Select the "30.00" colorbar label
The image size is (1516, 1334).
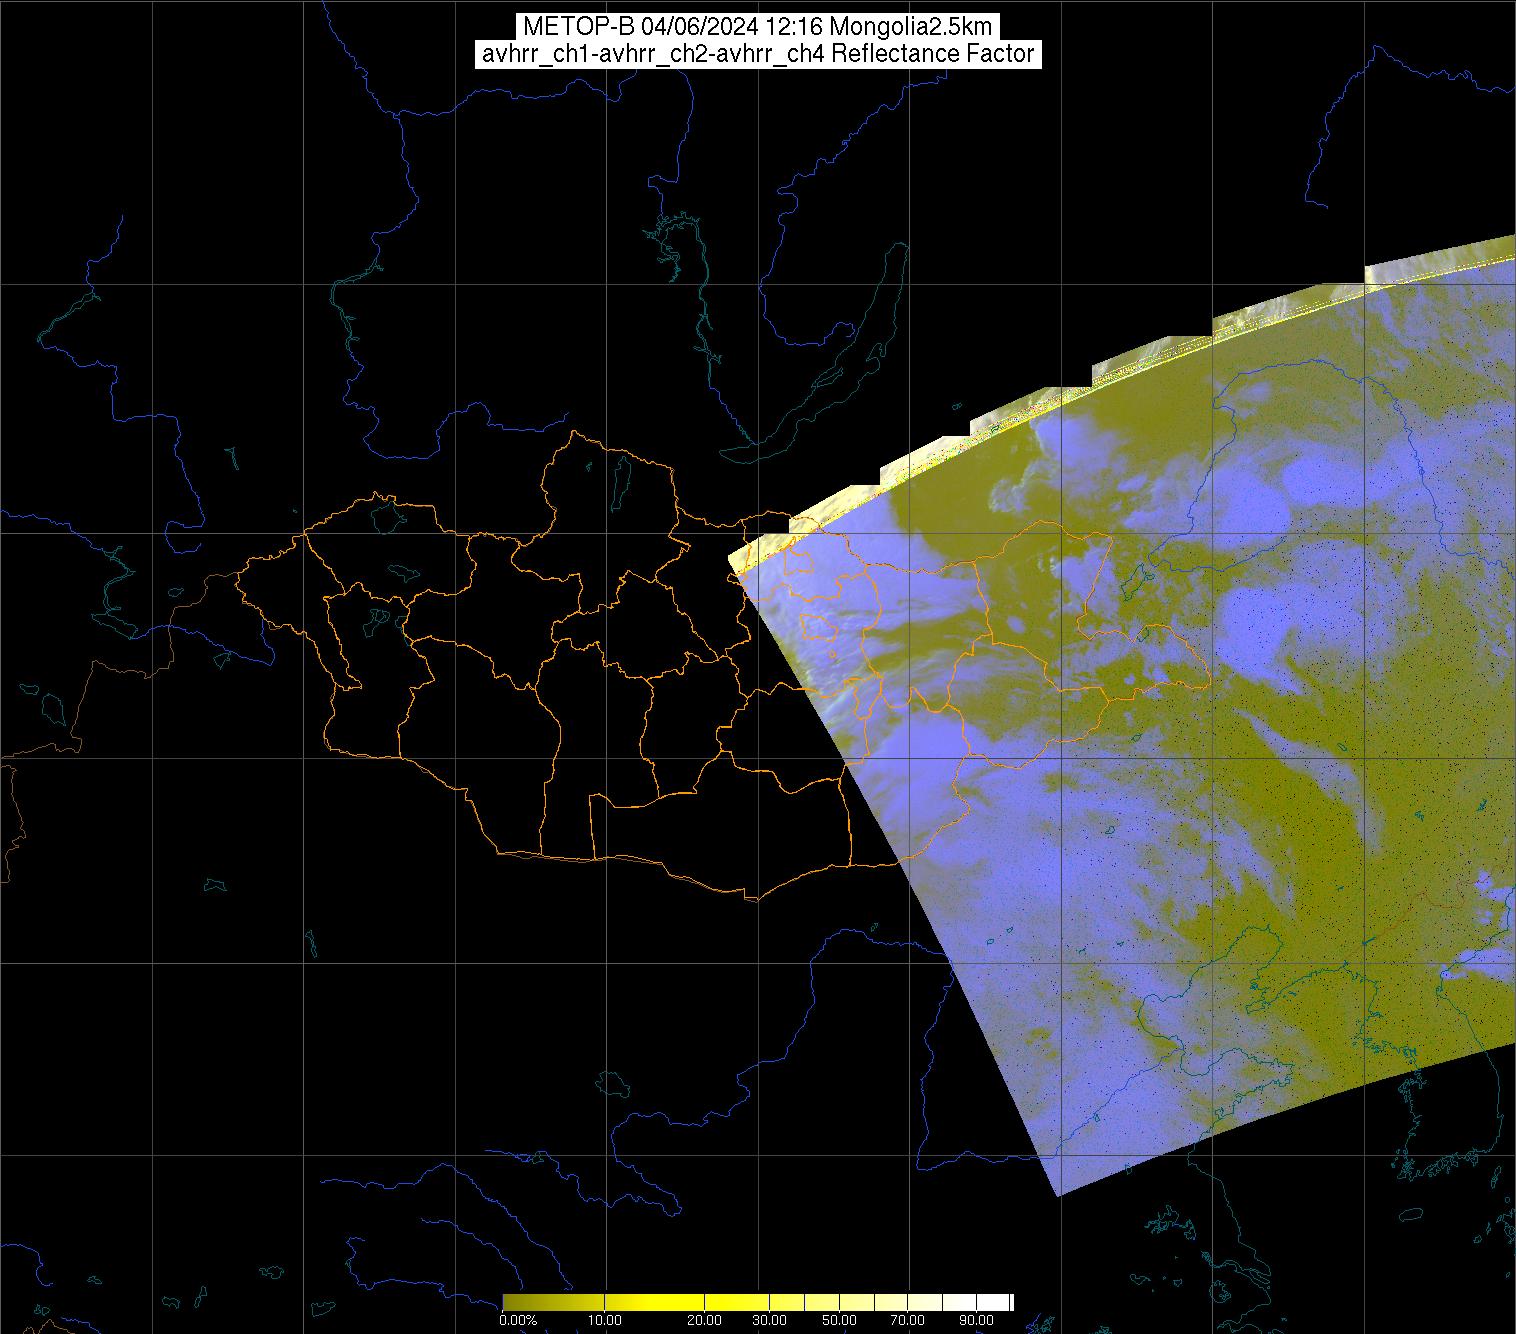pyautogui.click(x=769, y=1321)
